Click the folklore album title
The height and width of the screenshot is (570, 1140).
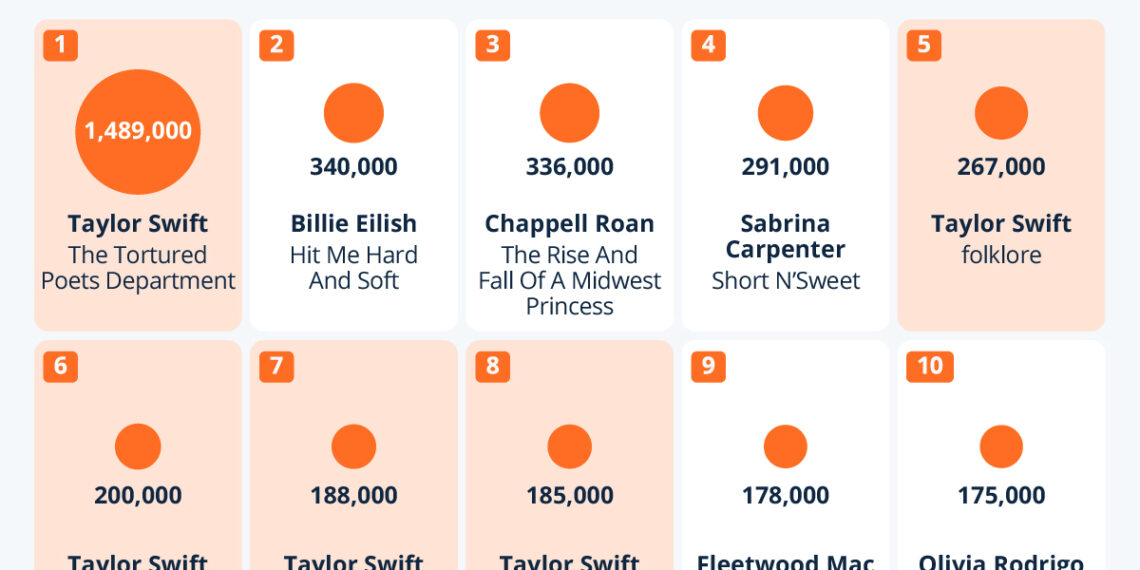(1001, 255)
